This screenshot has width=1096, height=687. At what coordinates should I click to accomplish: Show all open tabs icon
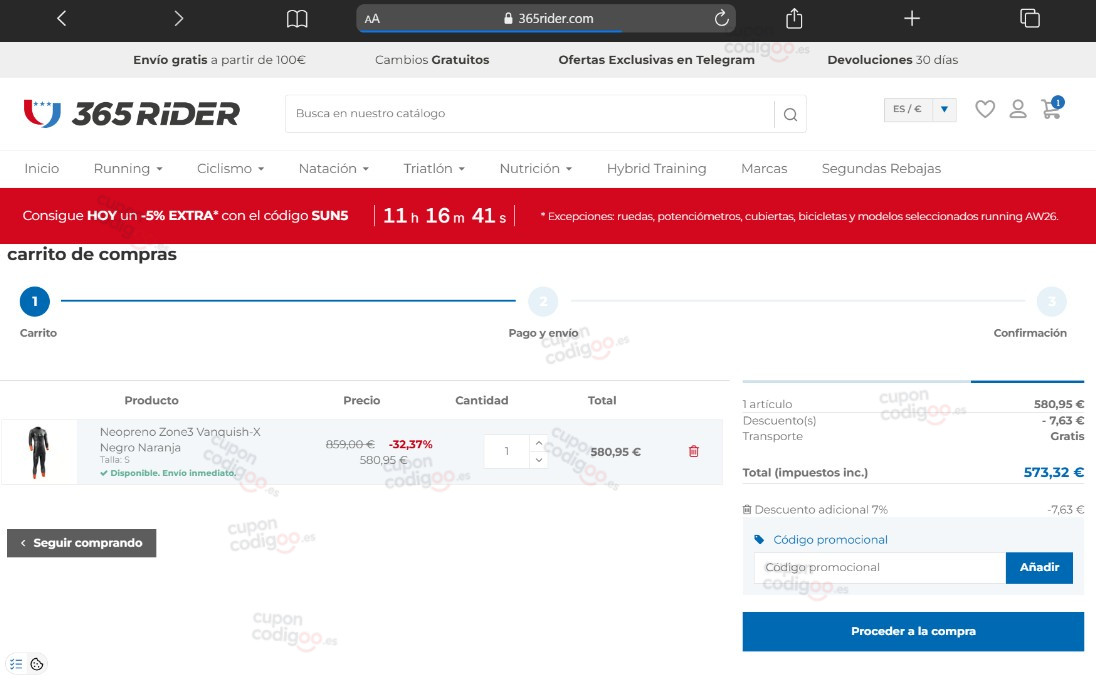tap(1030, 18)
